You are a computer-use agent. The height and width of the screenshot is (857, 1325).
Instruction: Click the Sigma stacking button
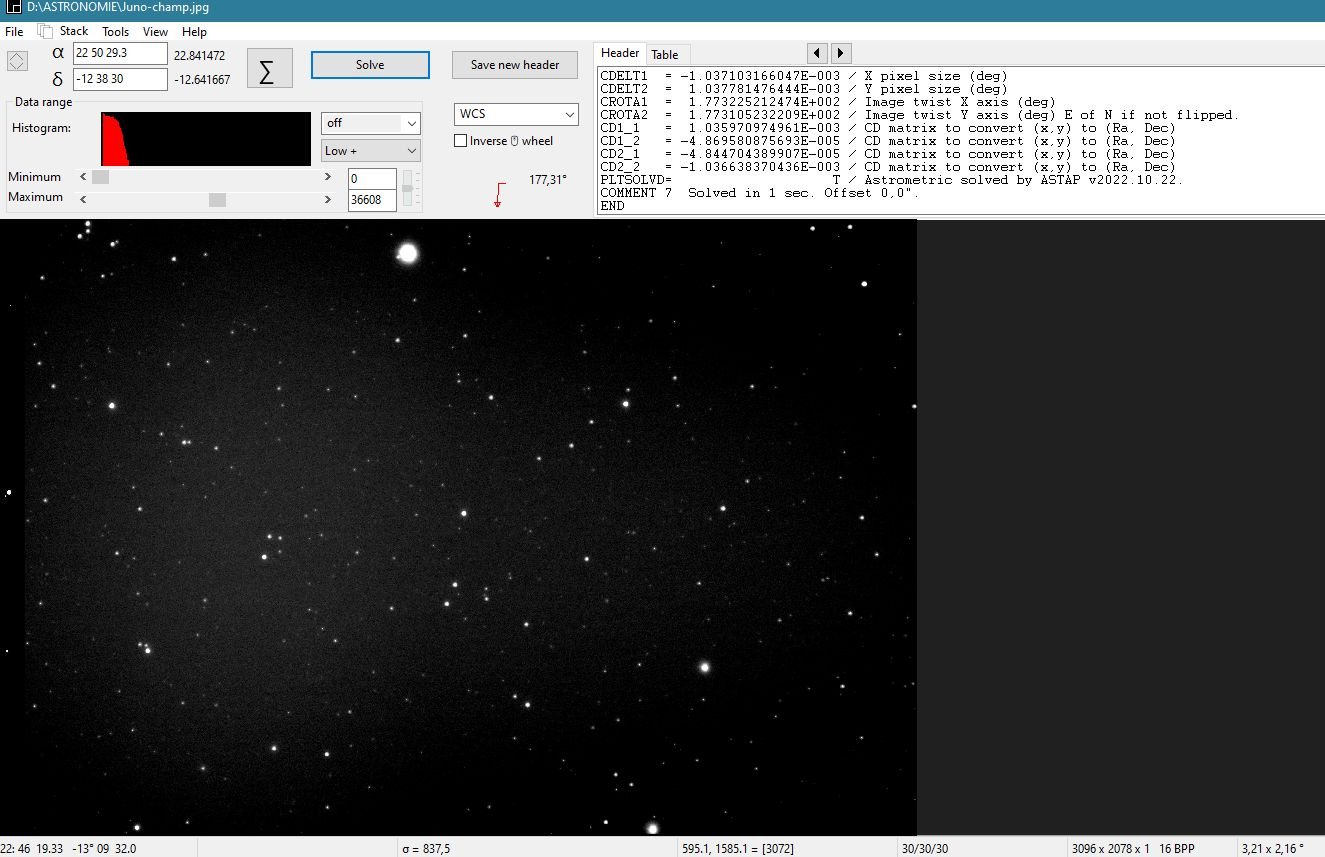pos(270,67)
